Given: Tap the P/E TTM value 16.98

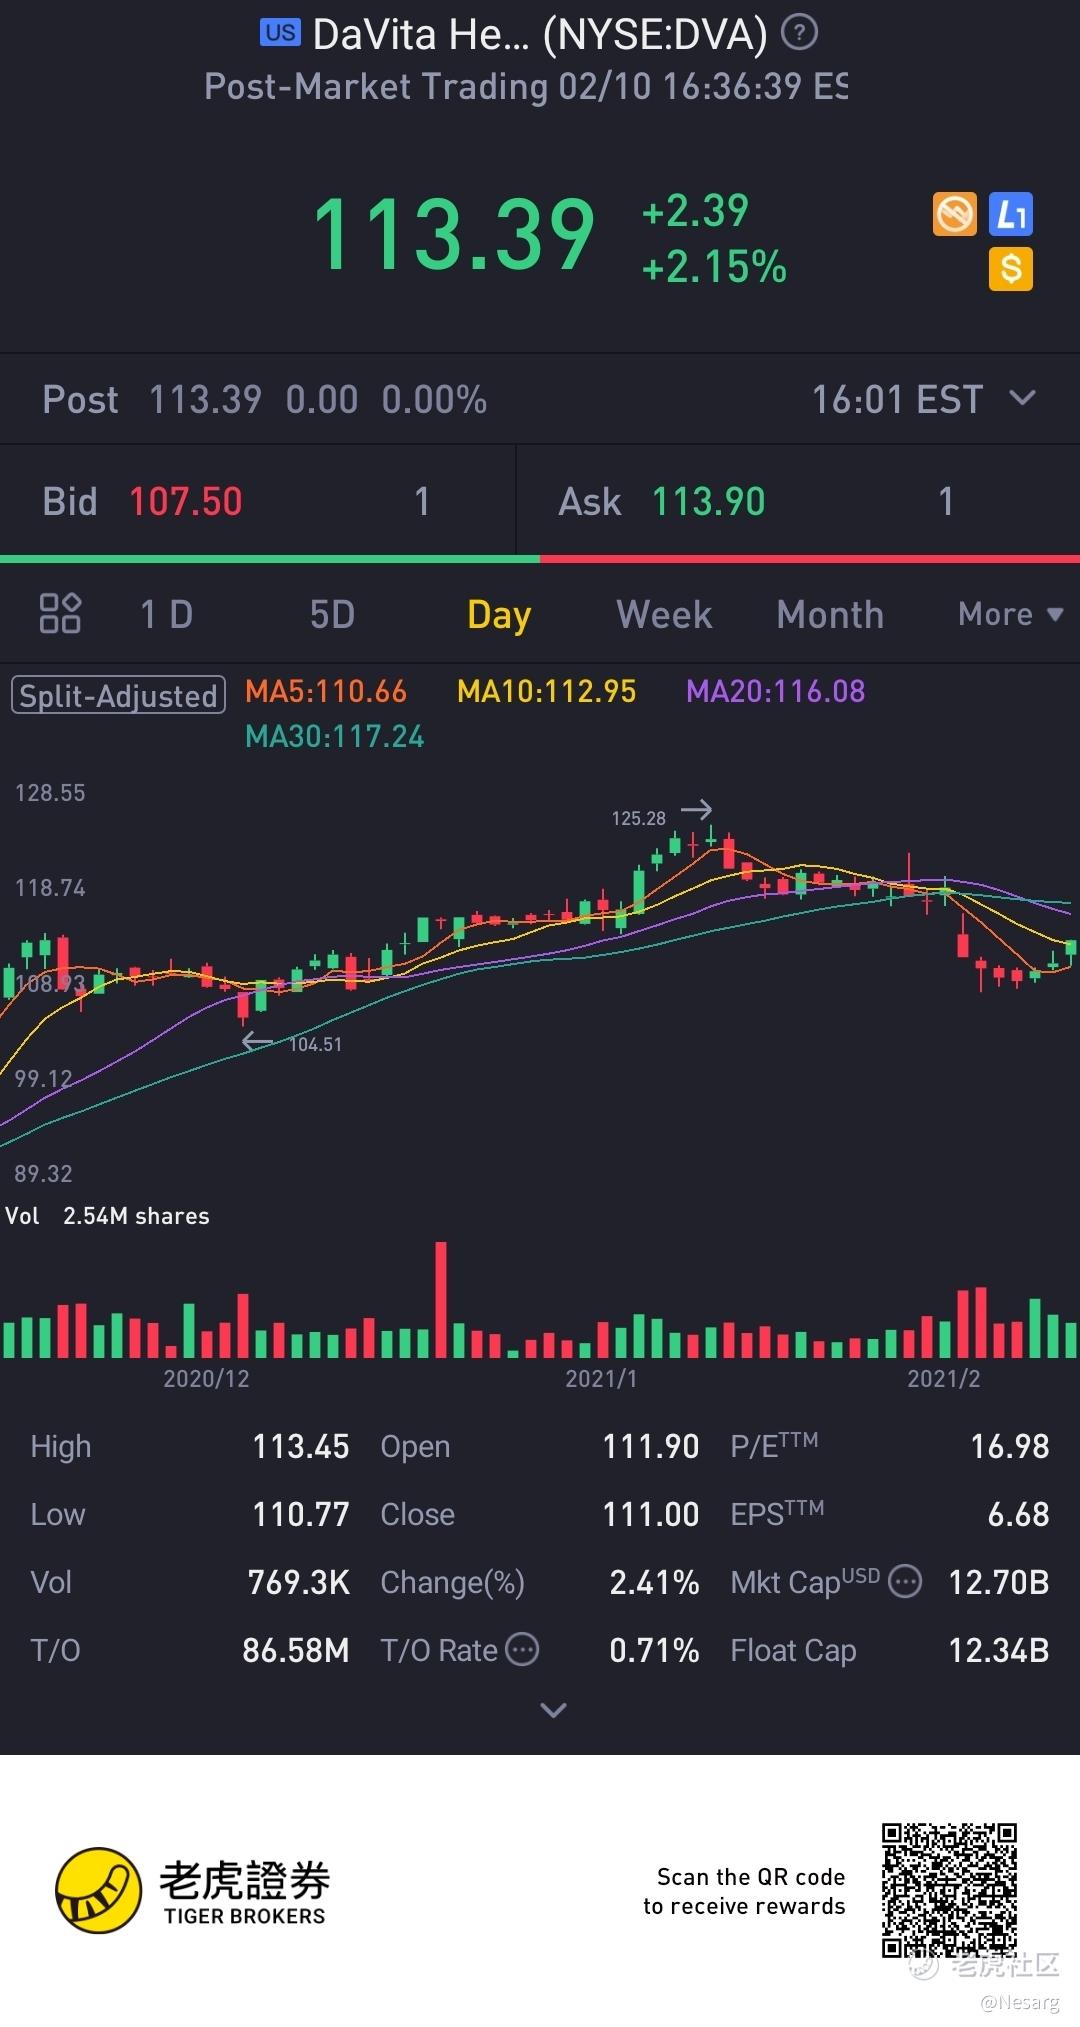Looking at the screenshot, I should coord(1010,1446).
